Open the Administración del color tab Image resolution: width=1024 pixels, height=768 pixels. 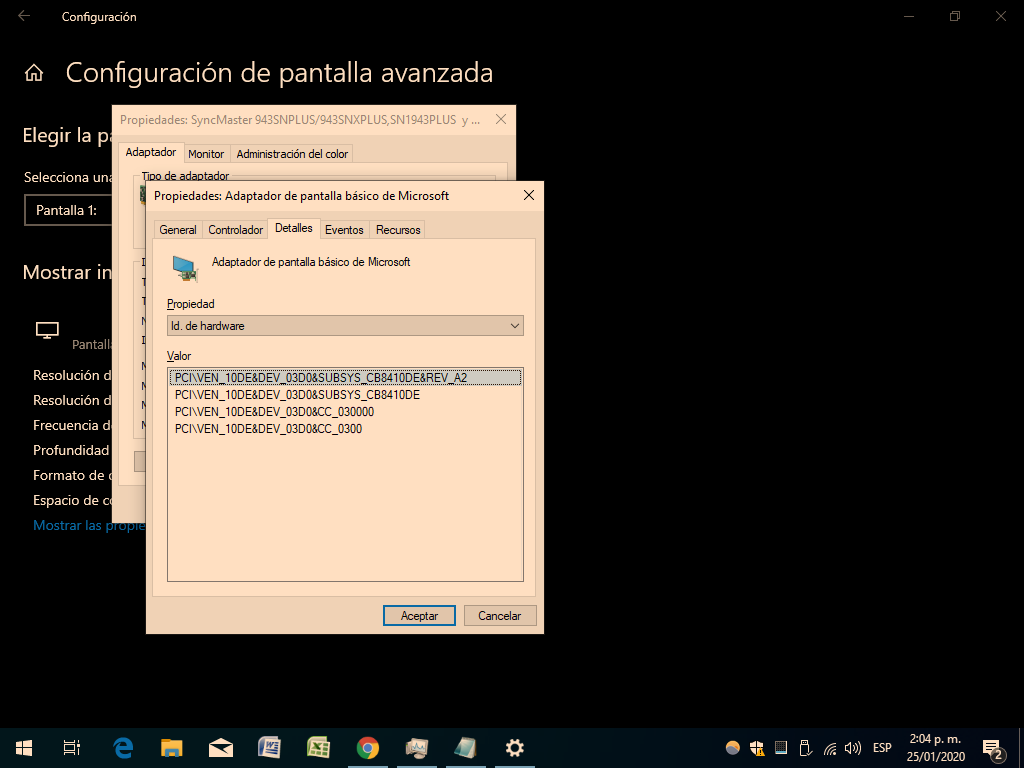292,154
